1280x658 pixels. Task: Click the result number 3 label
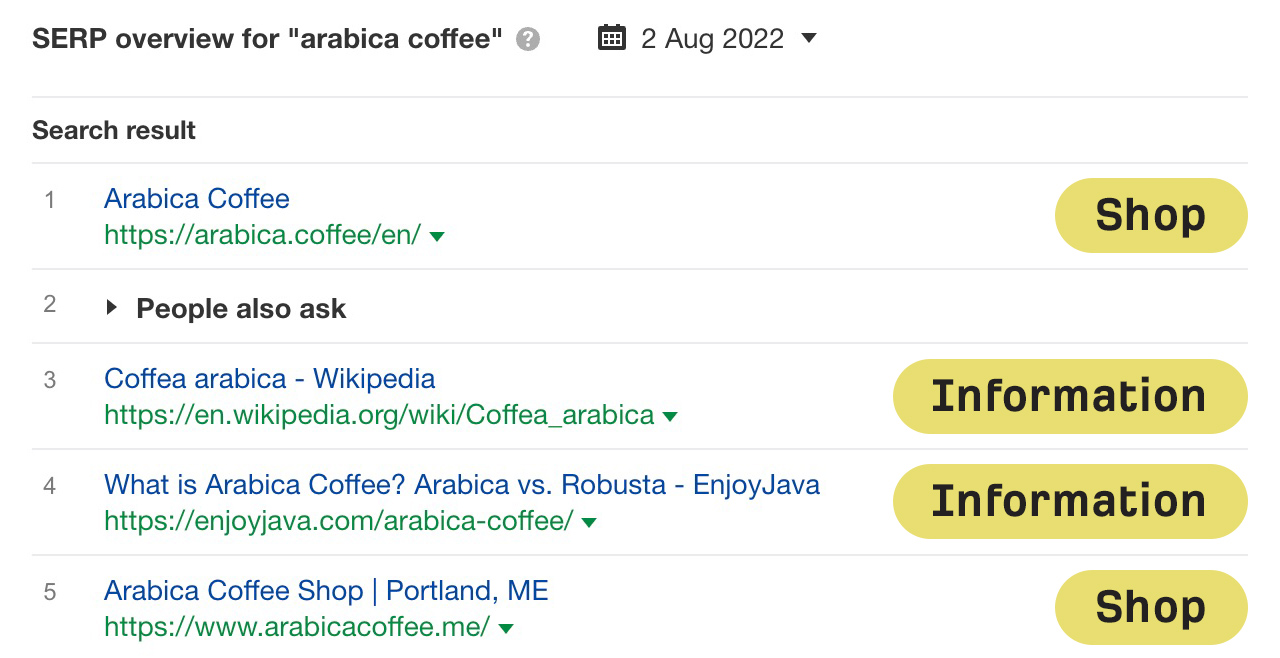pos(49,380)
